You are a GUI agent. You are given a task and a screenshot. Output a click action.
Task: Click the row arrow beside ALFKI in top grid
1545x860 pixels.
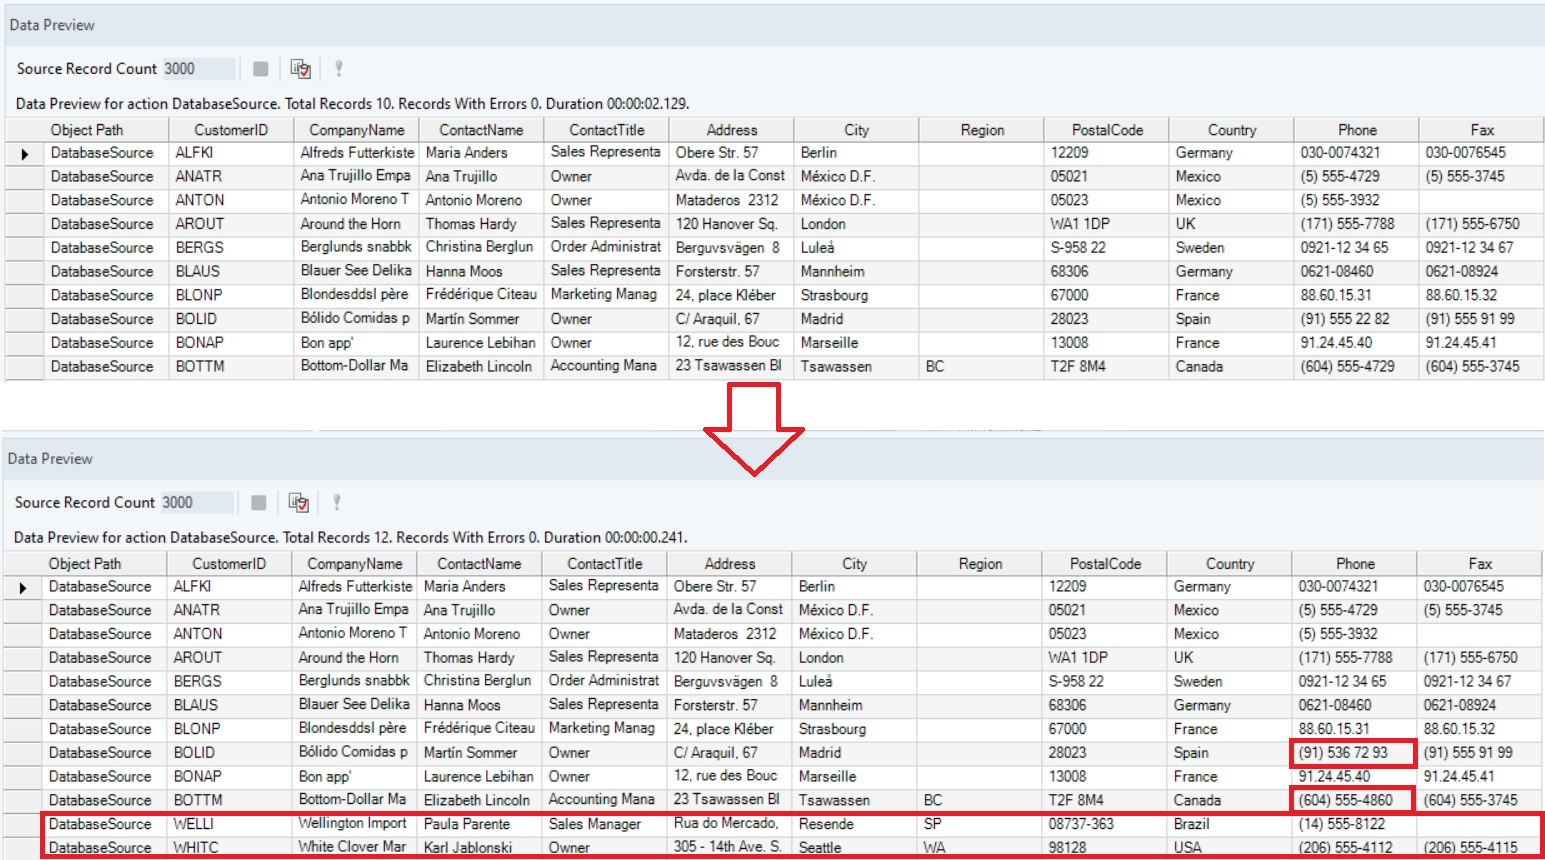[x=25, y=154]
